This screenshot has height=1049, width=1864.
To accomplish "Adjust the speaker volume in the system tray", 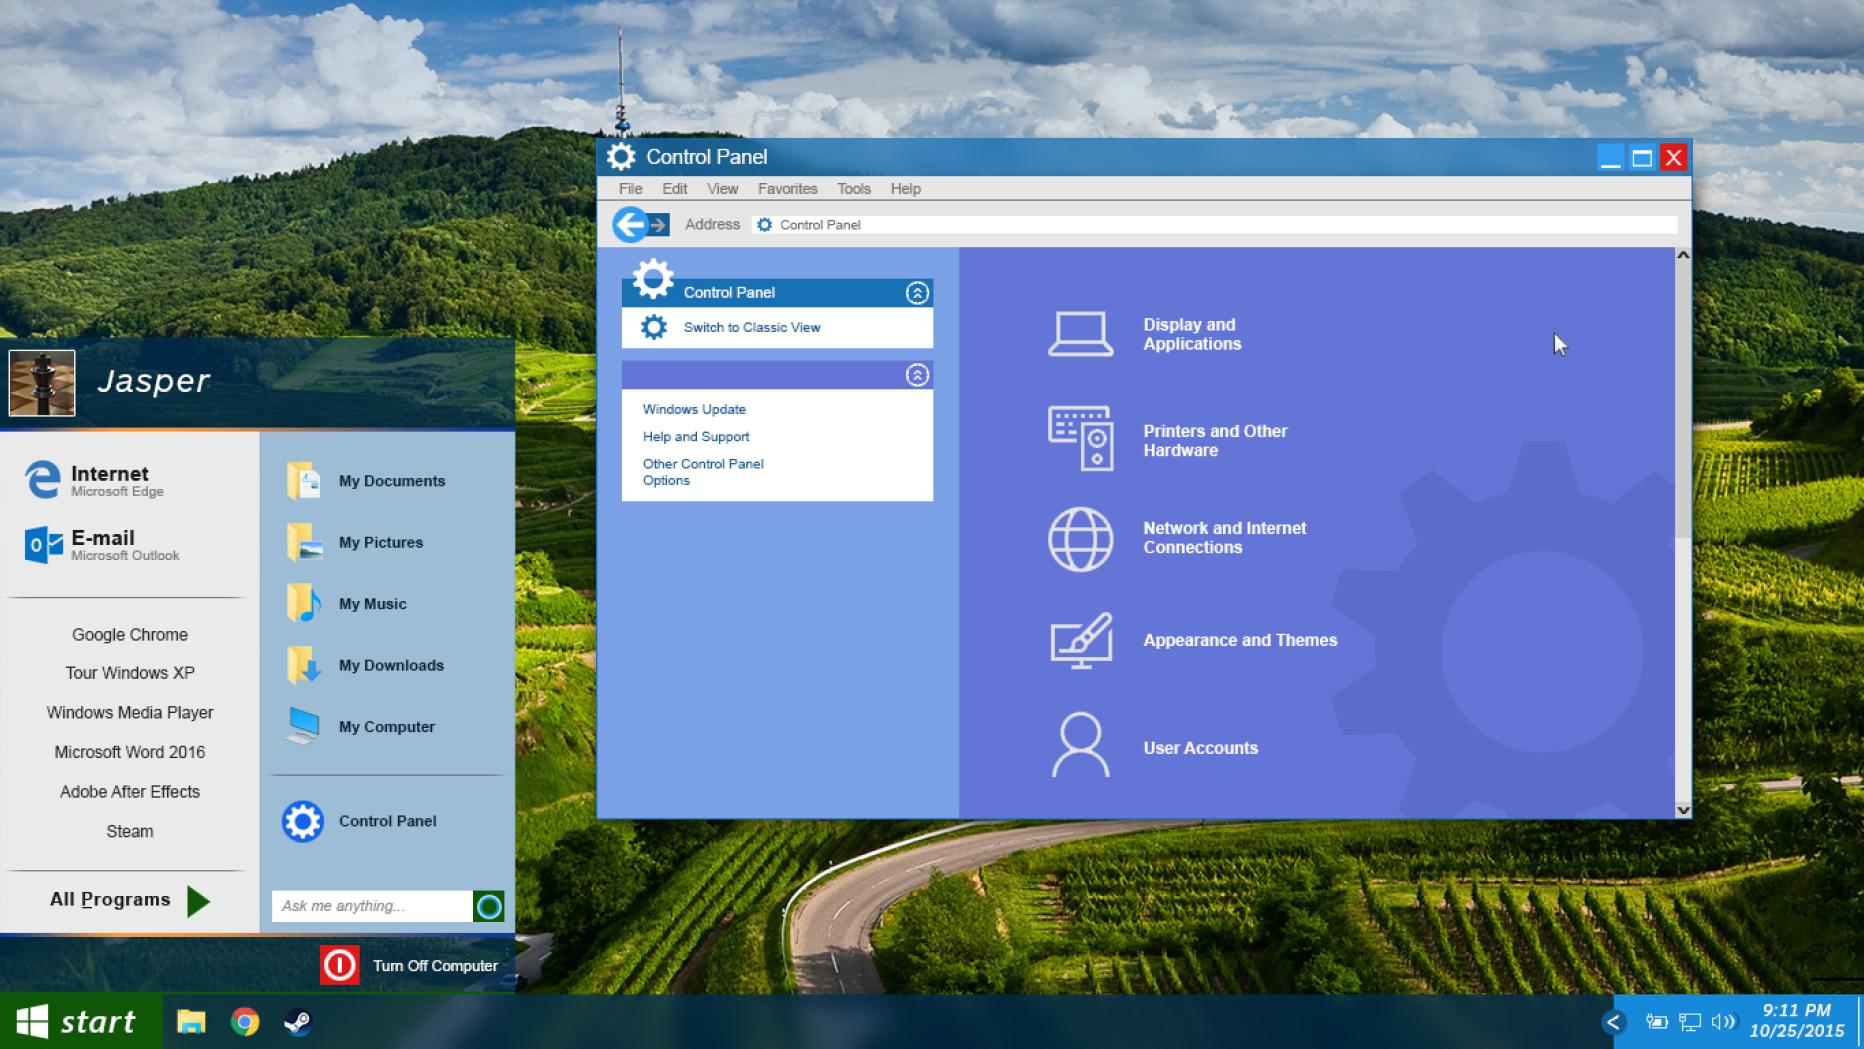I will click(x=1723, y=1022).
